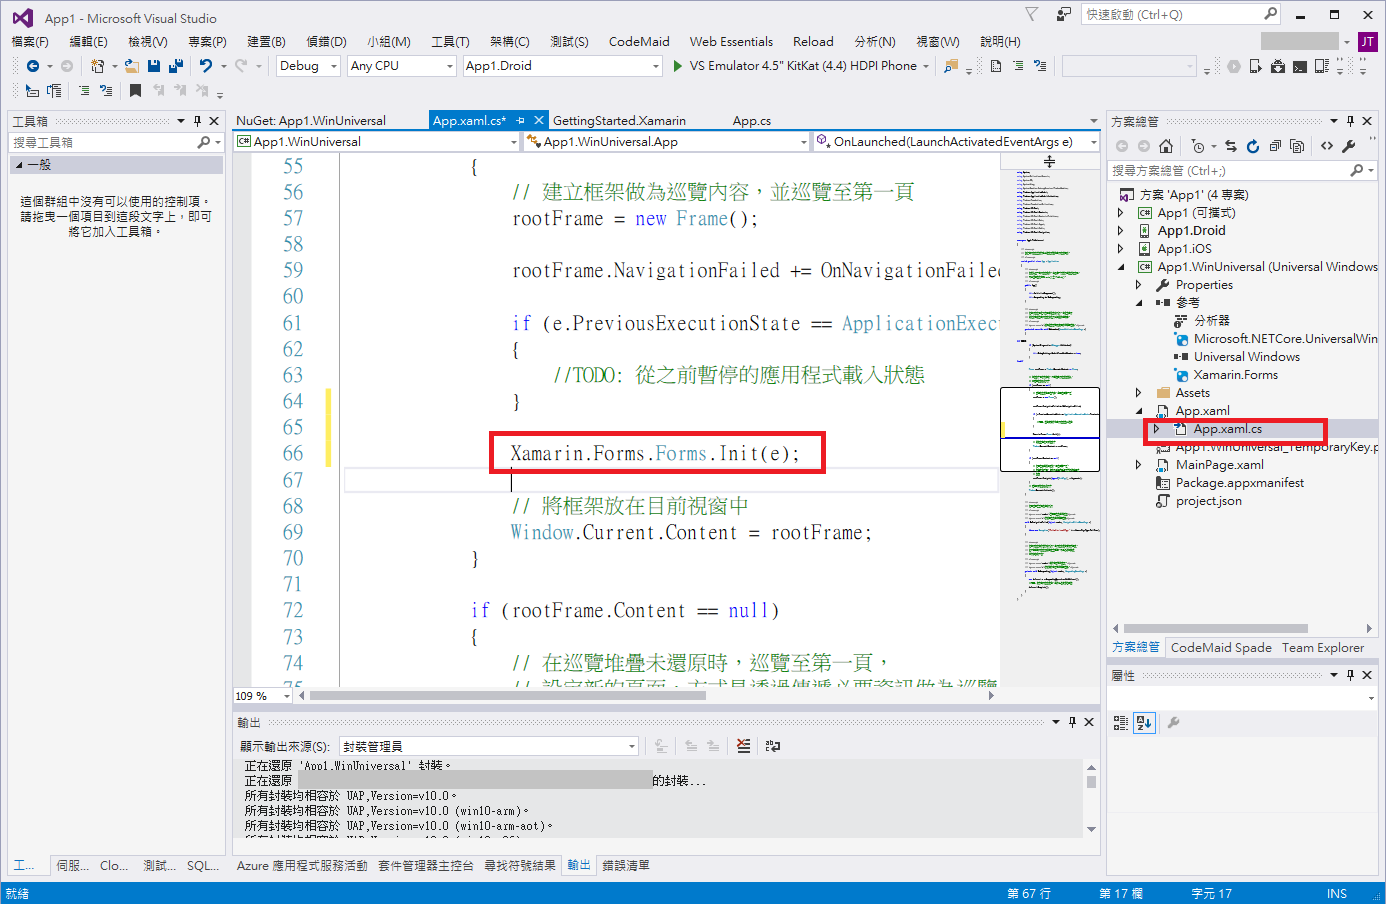Viewport: 1386px width, 904px height.
Task: Open the Any CPU platform dropdown
Action: pyautogui.click(x=402, y=66)
